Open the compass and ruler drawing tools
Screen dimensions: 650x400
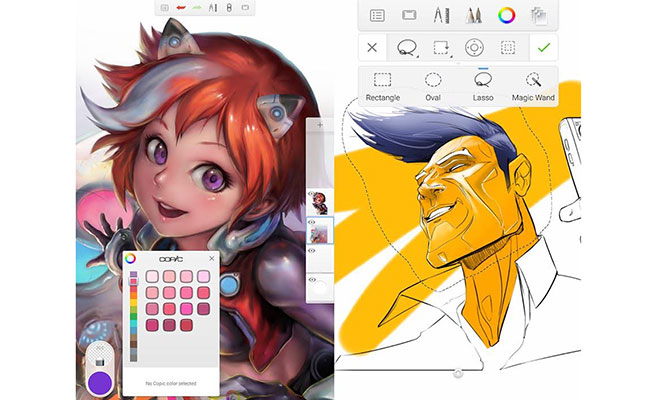pos(441,15)
